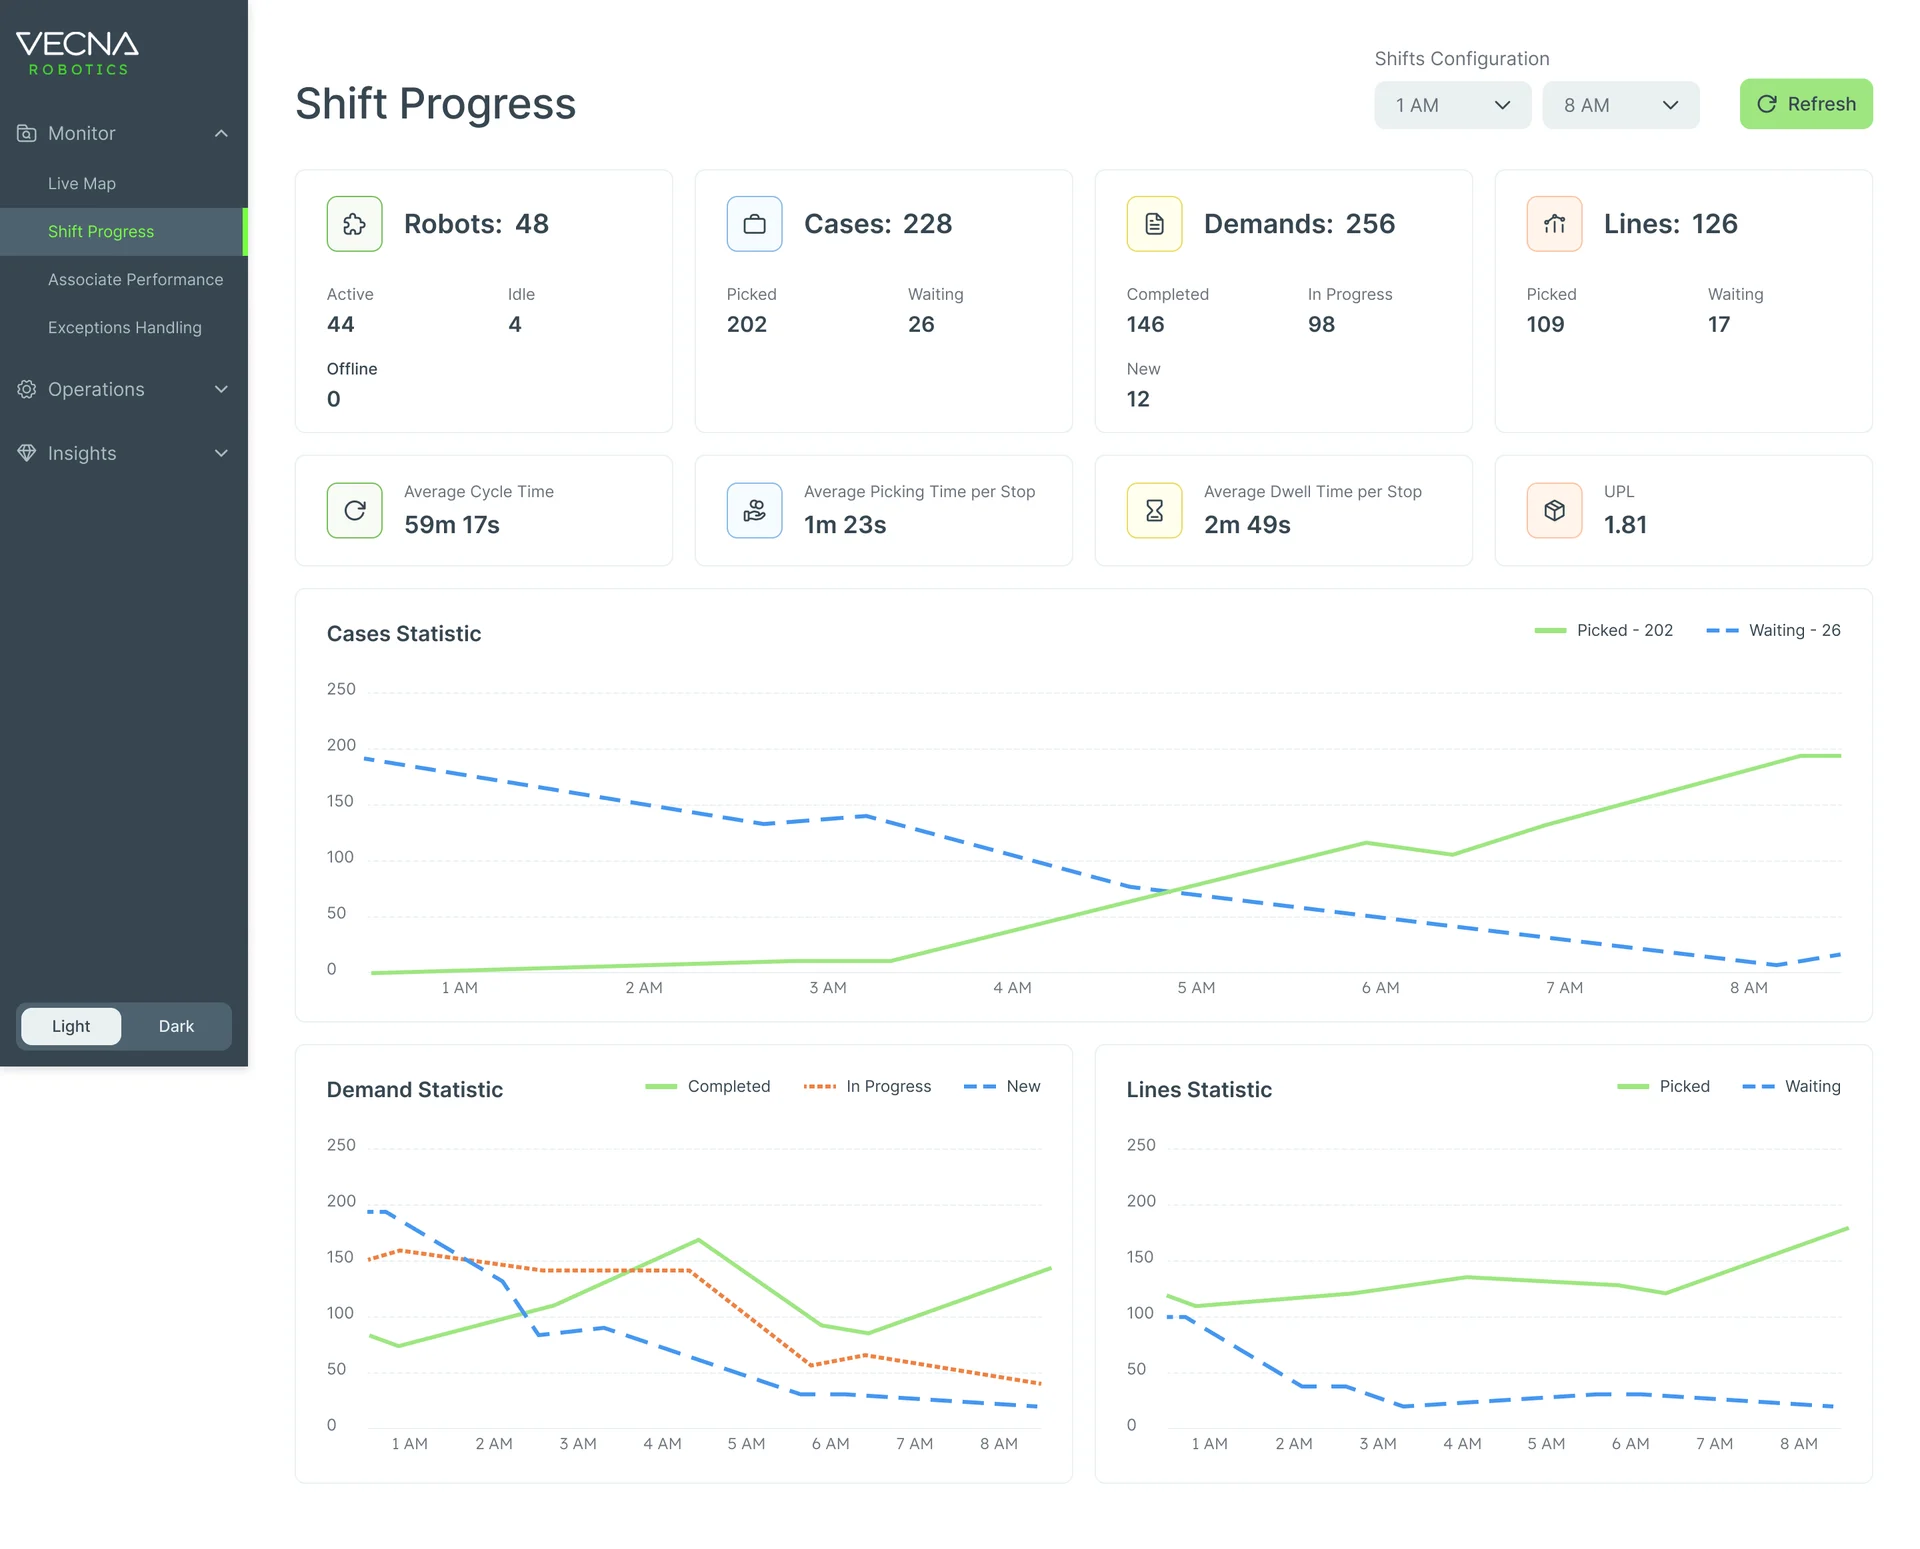Click the Cases briefcase icon
This screenshot has width=1920, height=1549.
point(754,224)
